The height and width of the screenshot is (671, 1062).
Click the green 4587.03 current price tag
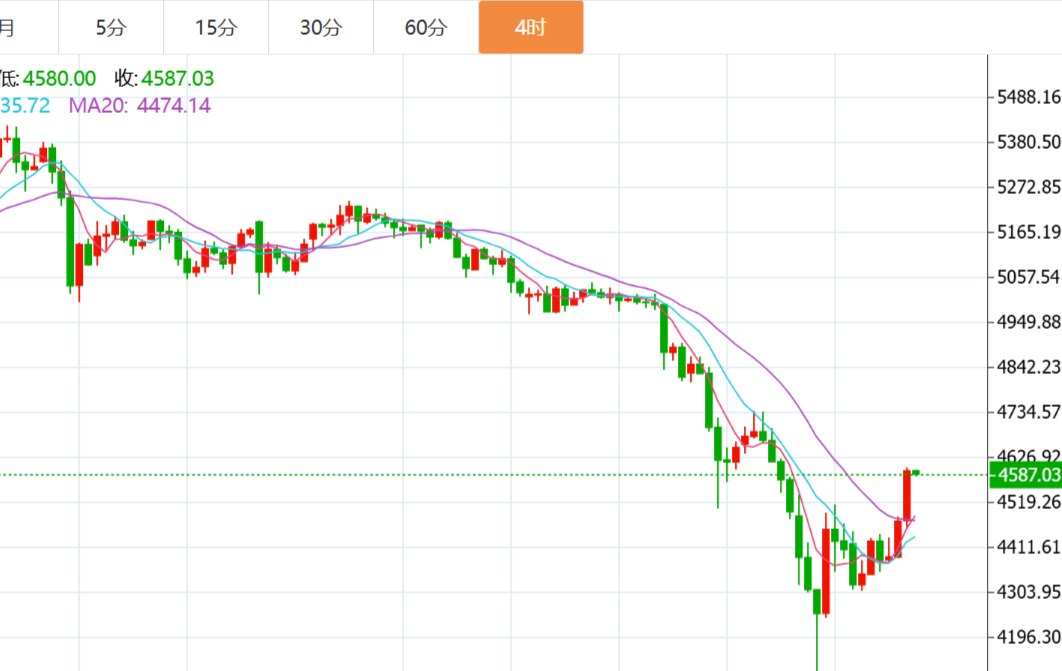[1024, 475]
